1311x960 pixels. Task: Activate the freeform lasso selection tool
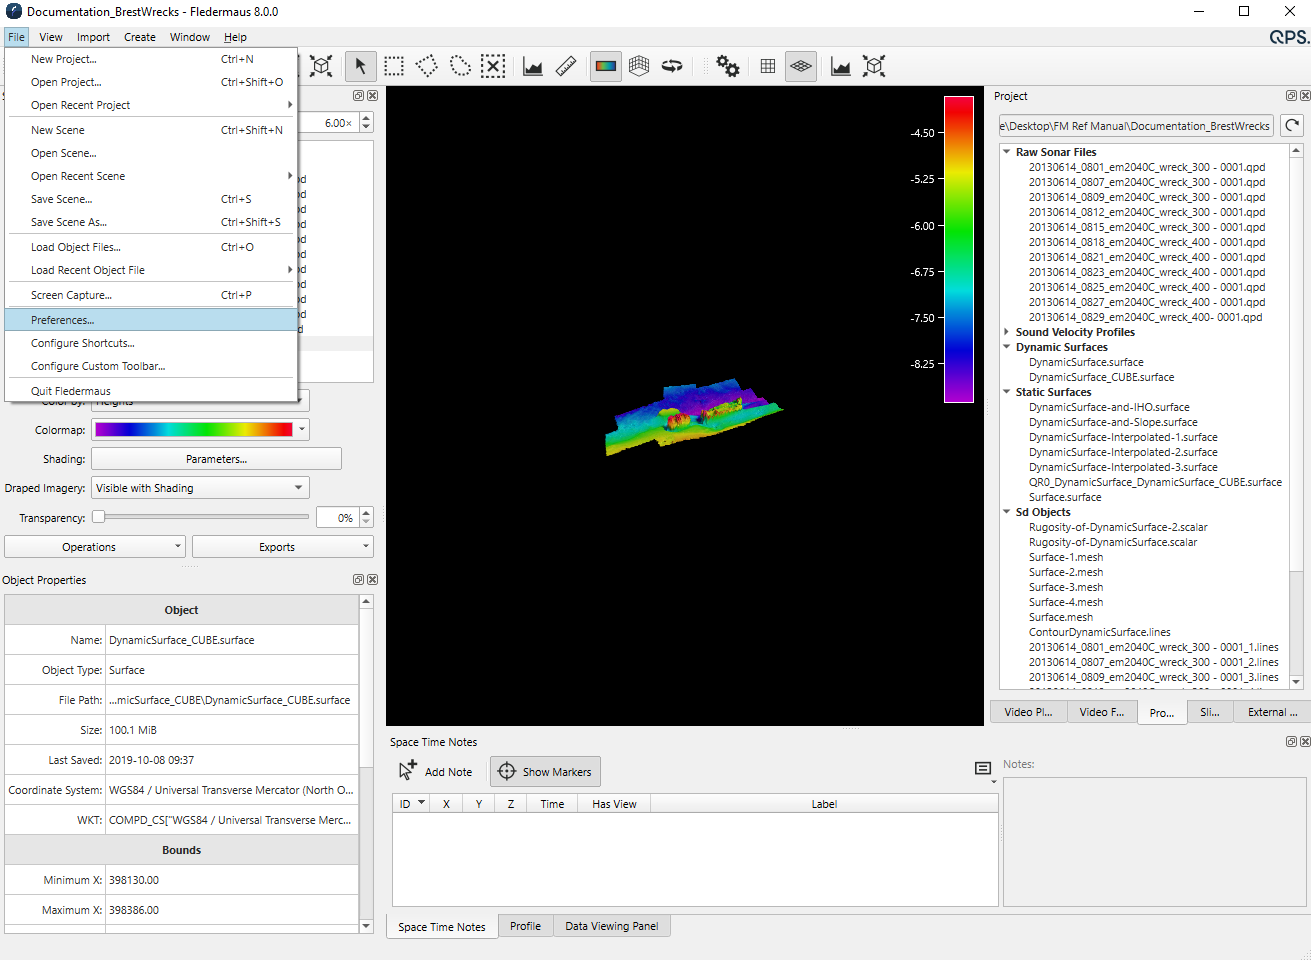coord(460,67)
